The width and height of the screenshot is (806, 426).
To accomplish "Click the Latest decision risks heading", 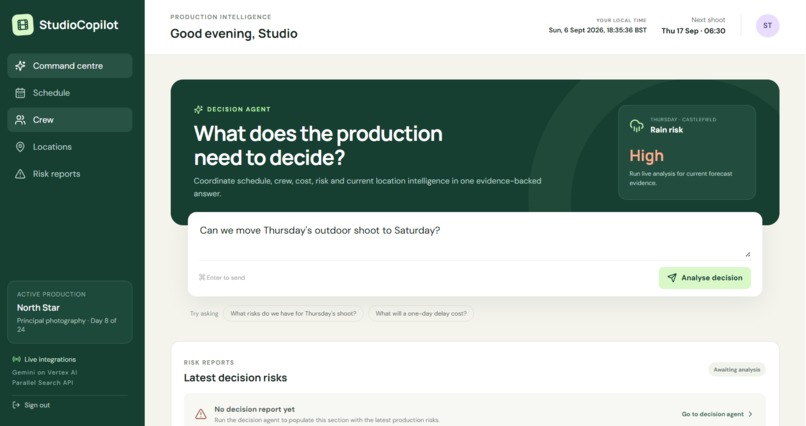I will (x=235, y=378).
